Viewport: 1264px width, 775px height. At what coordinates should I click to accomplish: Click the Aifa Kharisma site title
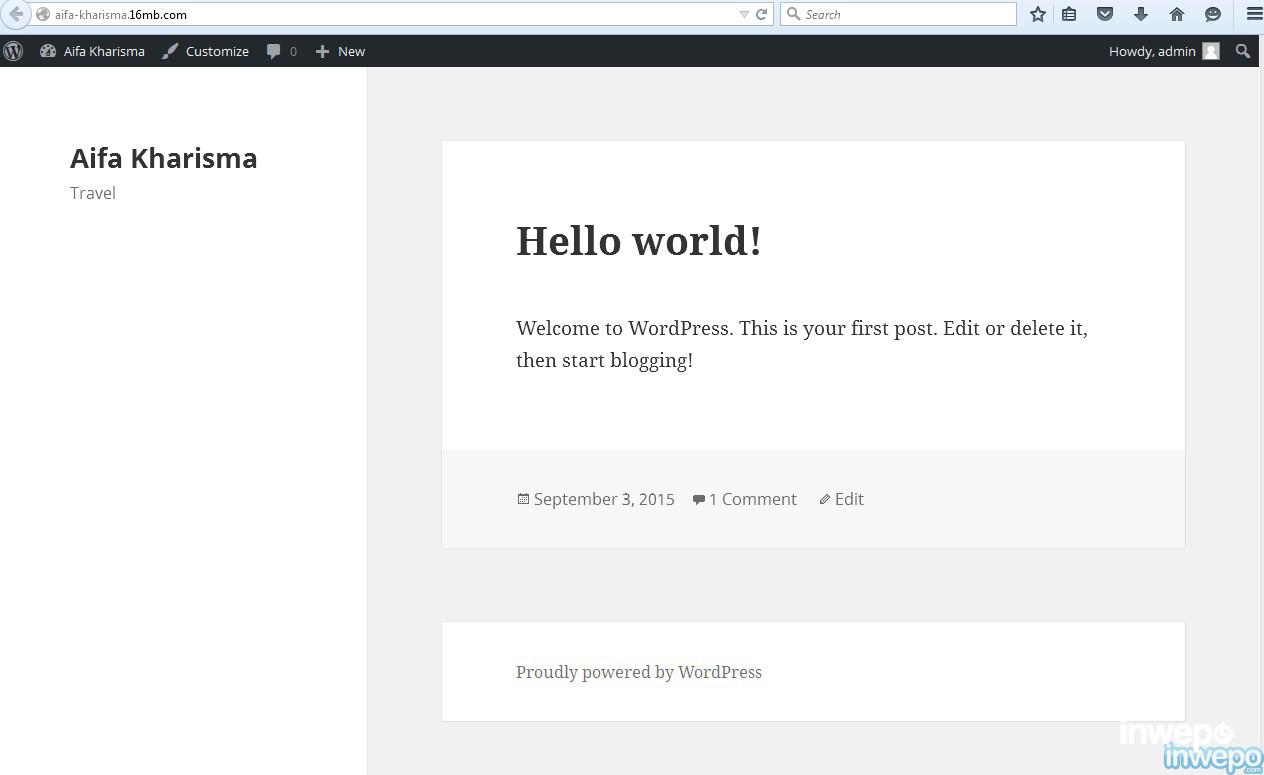164,158
